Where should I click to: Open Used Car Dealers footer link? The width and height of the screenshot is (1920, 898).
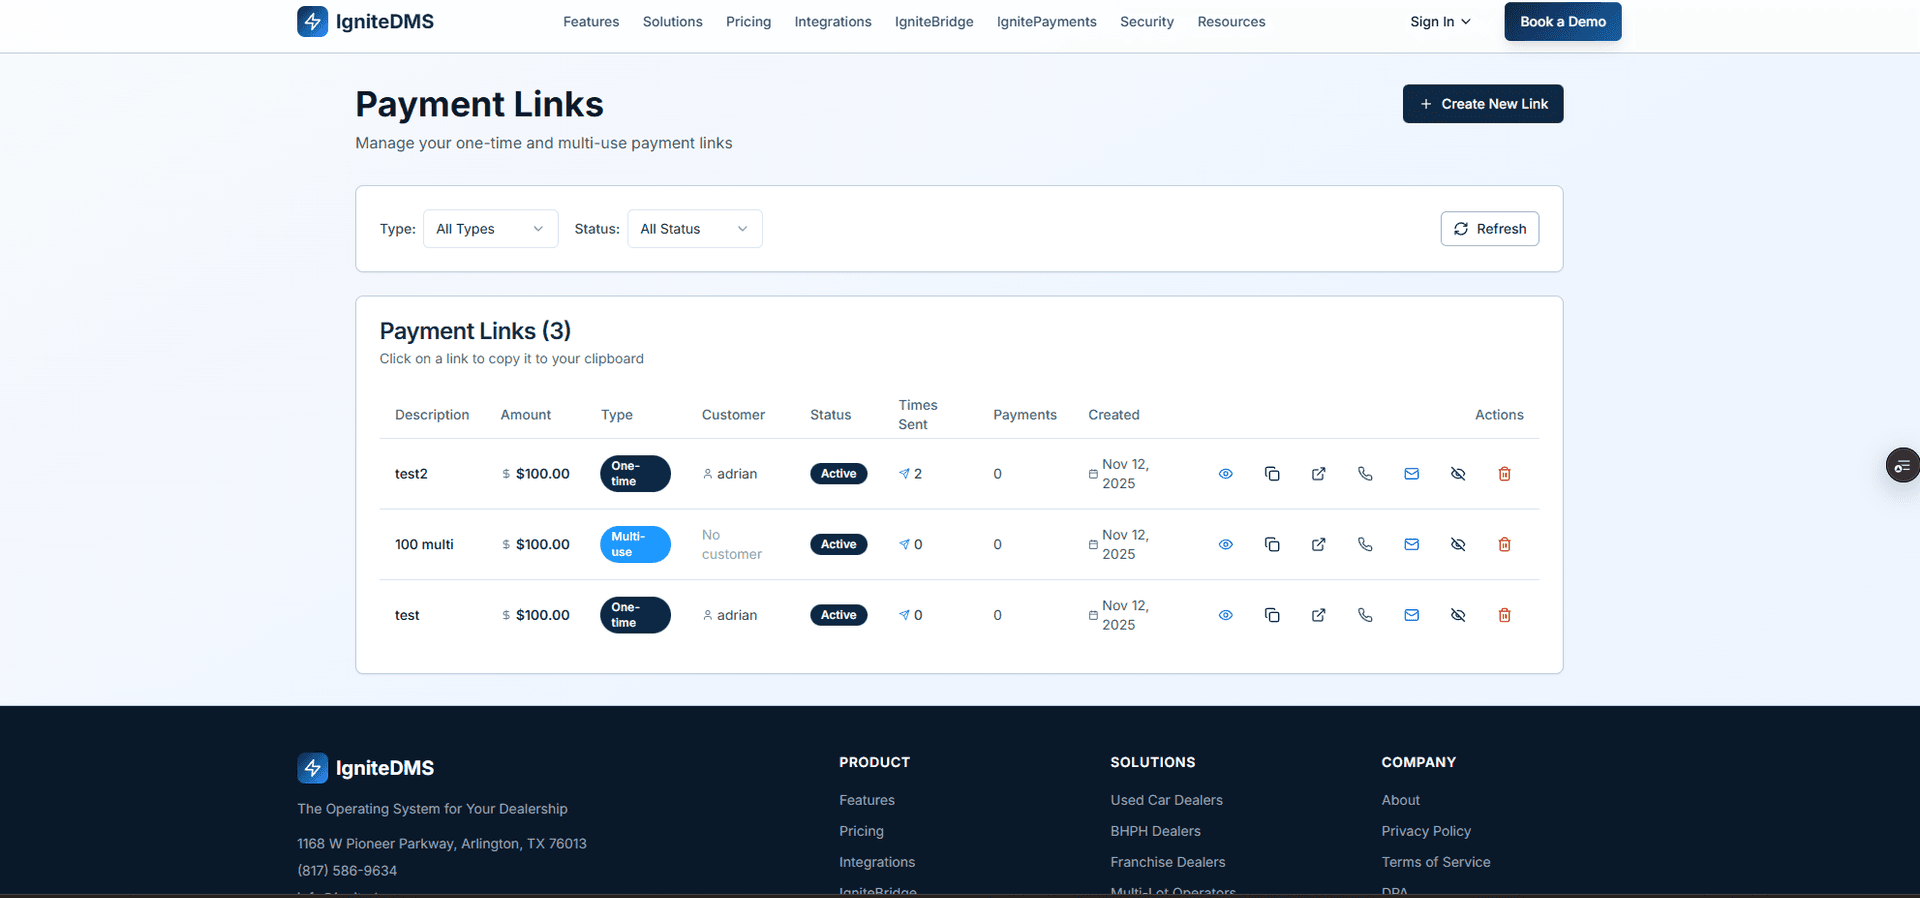(x=1166, y=800)
